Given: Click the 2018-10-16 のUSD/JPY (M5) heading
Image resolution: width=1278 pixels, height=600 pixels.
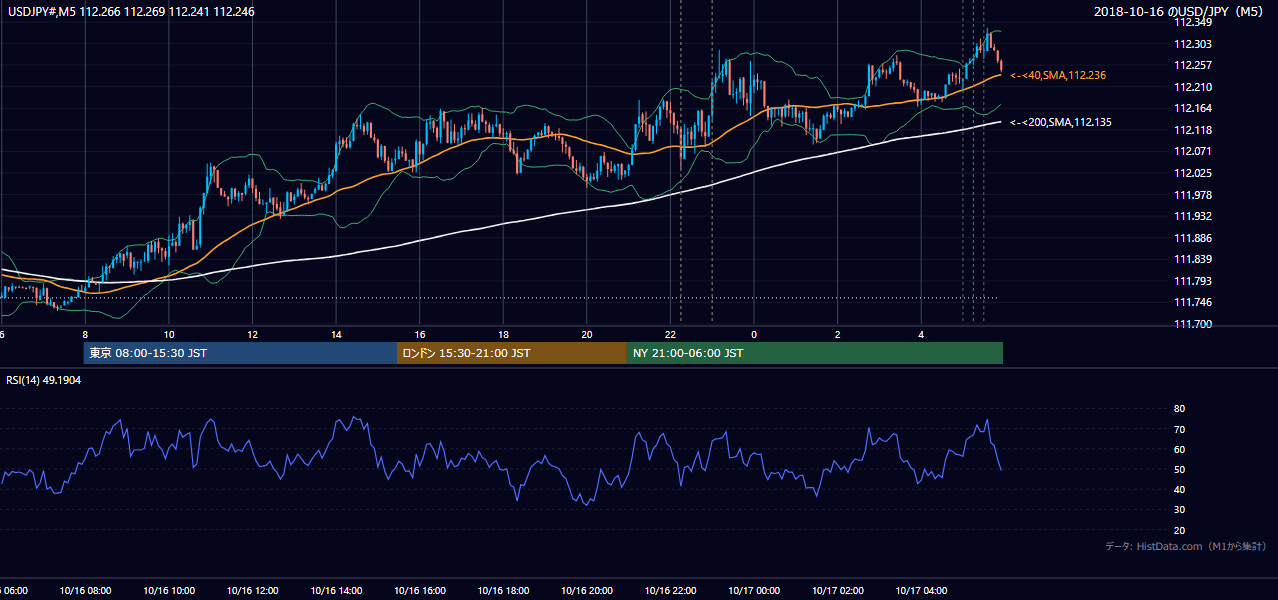Looking at the screenshot, I should pyautogui.click(x=1180, y=11).
